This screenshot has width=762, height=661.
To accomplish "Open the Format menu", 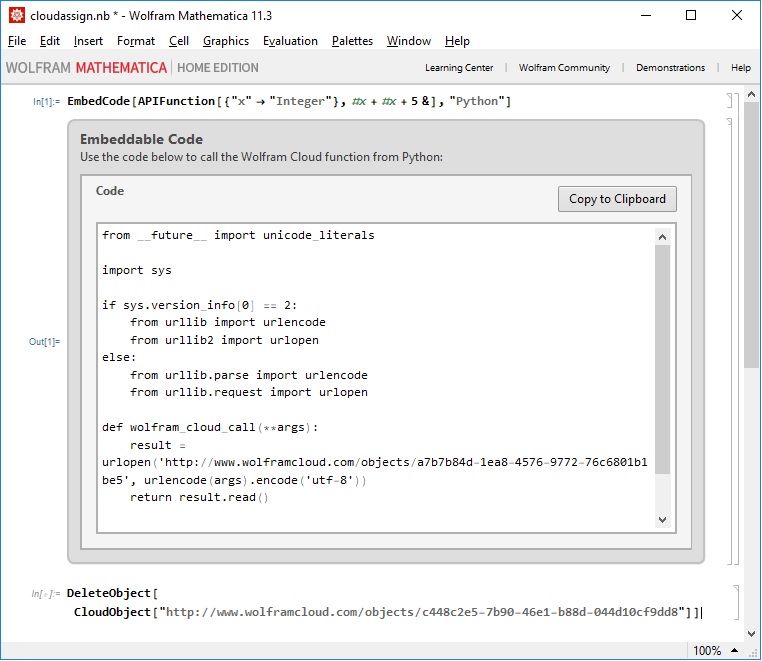I will pos(136,41).
